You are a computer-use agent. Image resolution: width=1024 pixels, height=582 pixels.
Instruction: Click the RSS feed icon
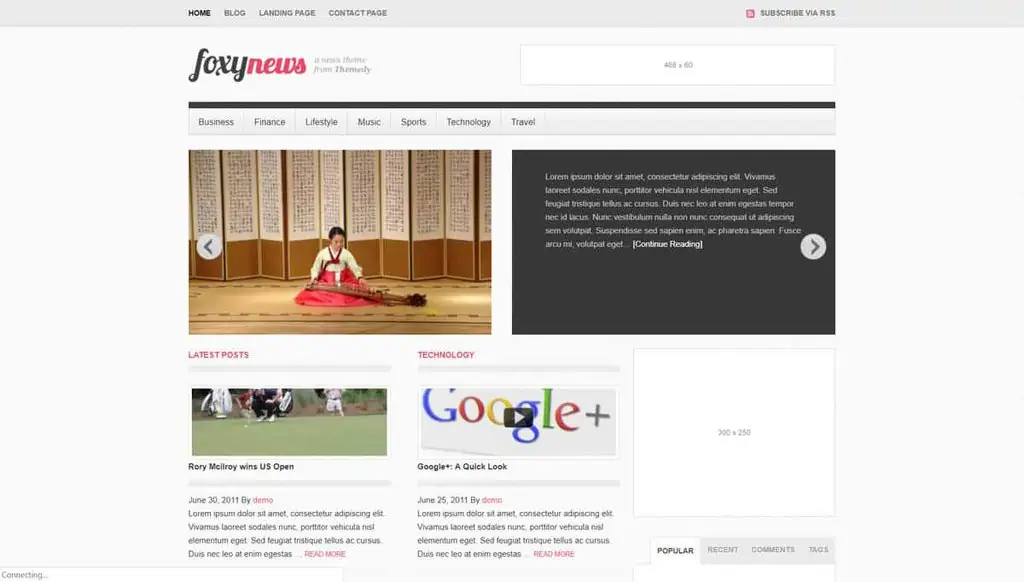click(x=750, y=13)
